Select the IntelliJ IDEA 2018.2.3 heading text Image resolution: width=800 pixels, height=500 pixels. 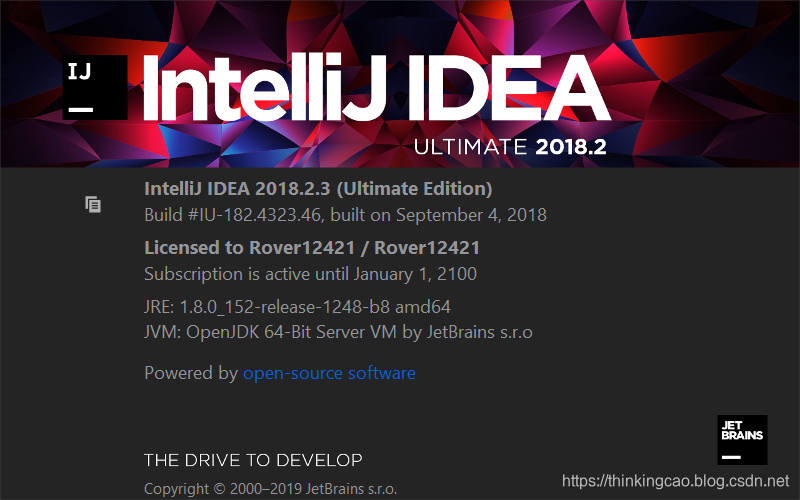coord(318,189)
